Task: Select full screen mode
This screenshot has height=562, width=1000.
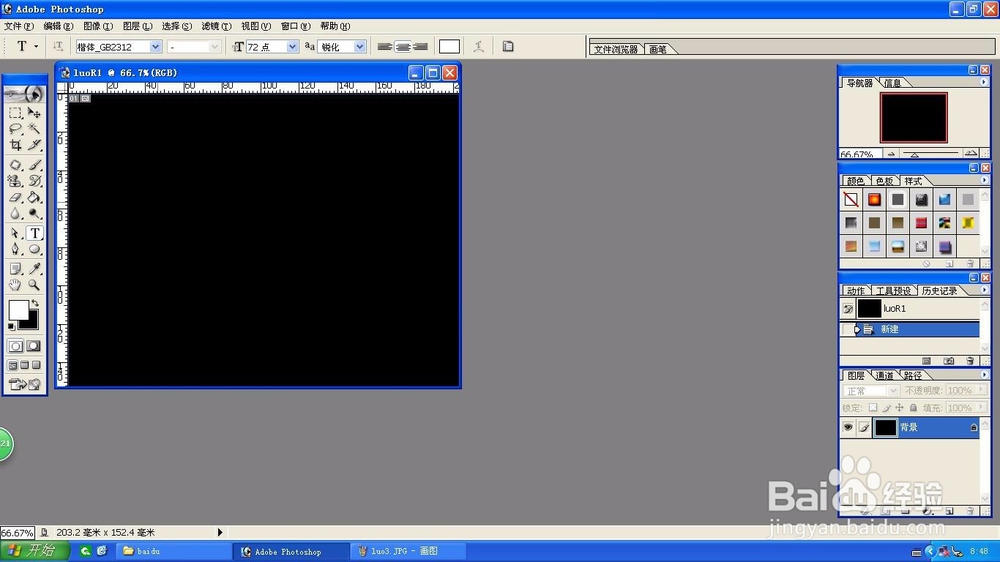Action: click(36, 366)
